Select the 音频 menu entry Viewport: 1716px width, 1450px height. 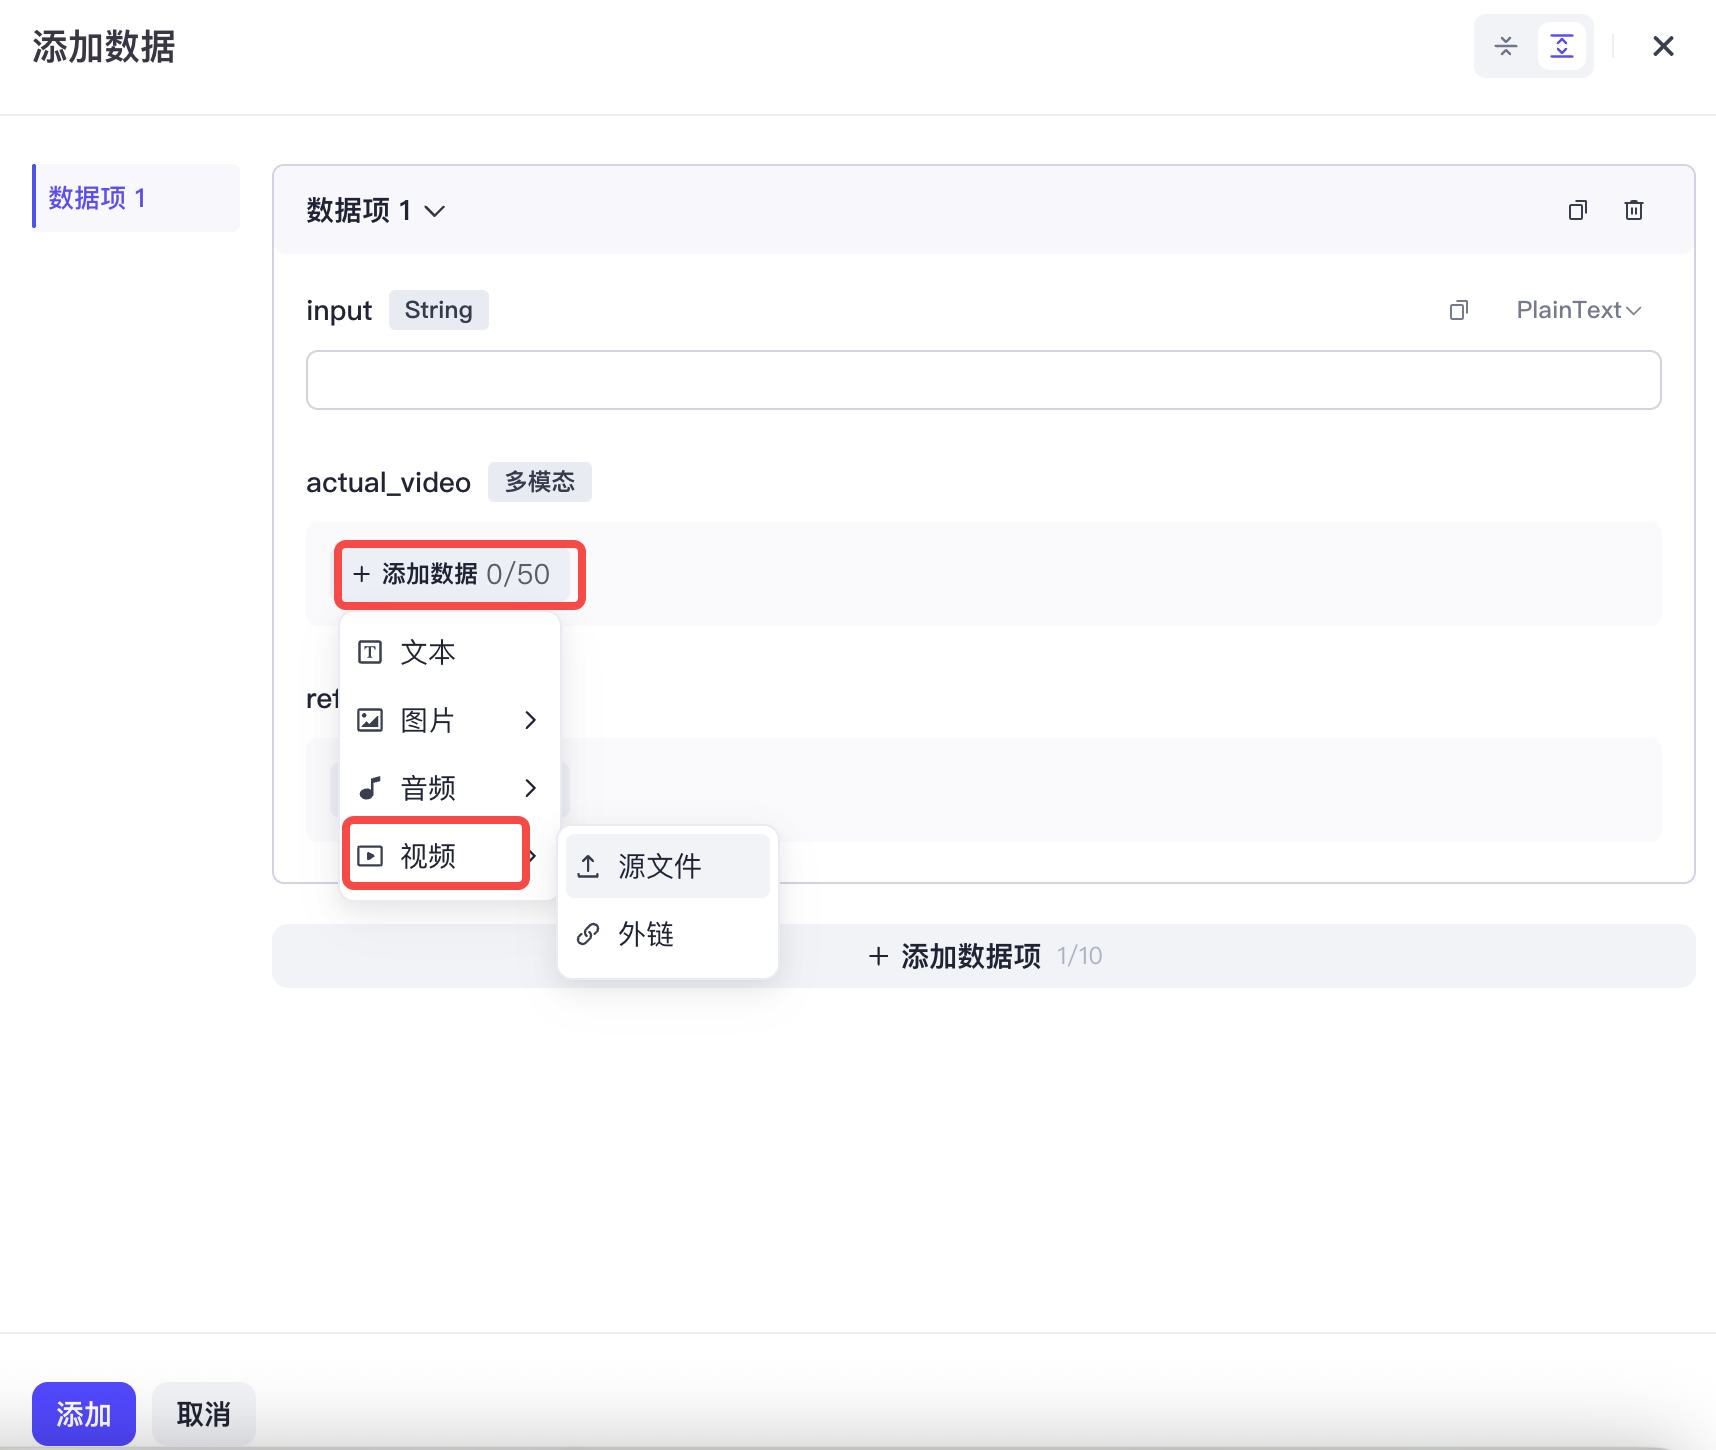click(x=449, y=788)
